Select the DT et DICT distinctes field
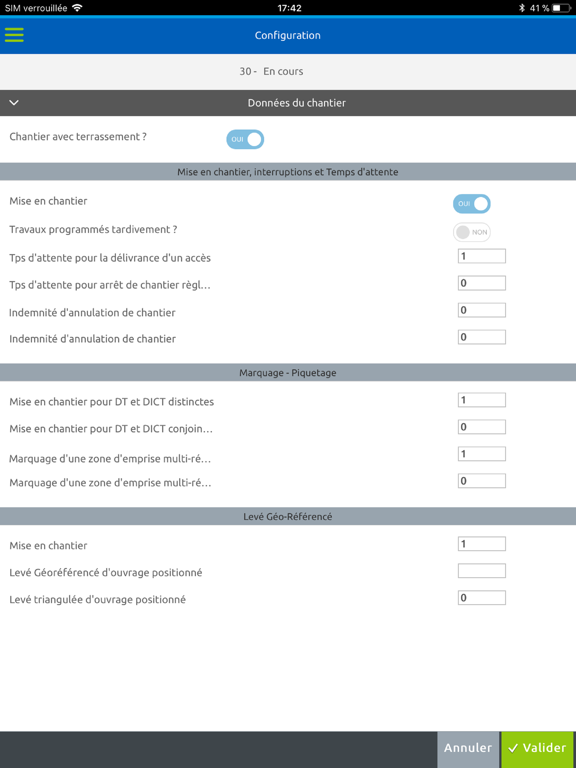The height and width of the screenshot is (768, 576). pyautogui.click(x=481, y=400)
